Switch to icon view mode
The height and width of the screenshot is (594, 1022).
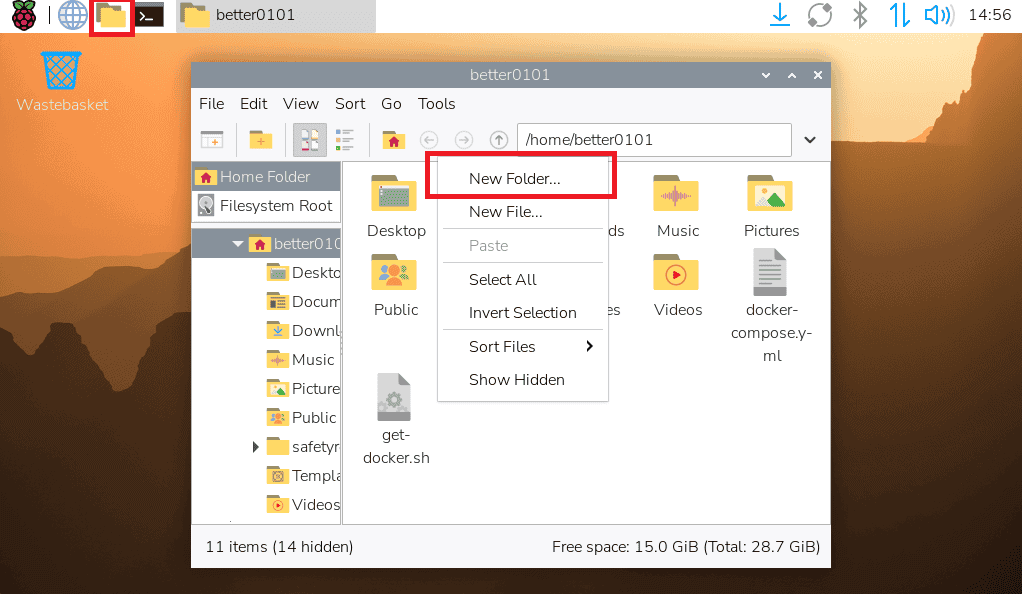(309, 140)
